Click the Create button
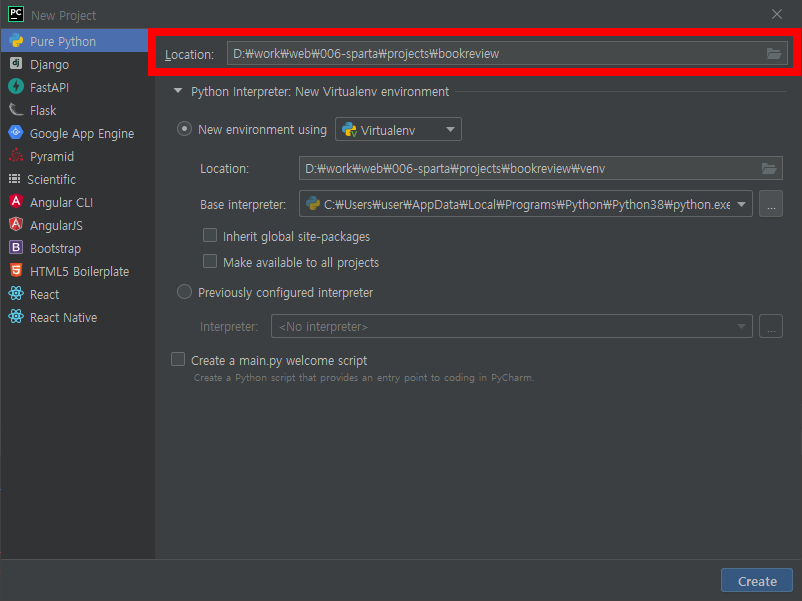Viewport: 802px width, 601px height. tap(757, 581)
